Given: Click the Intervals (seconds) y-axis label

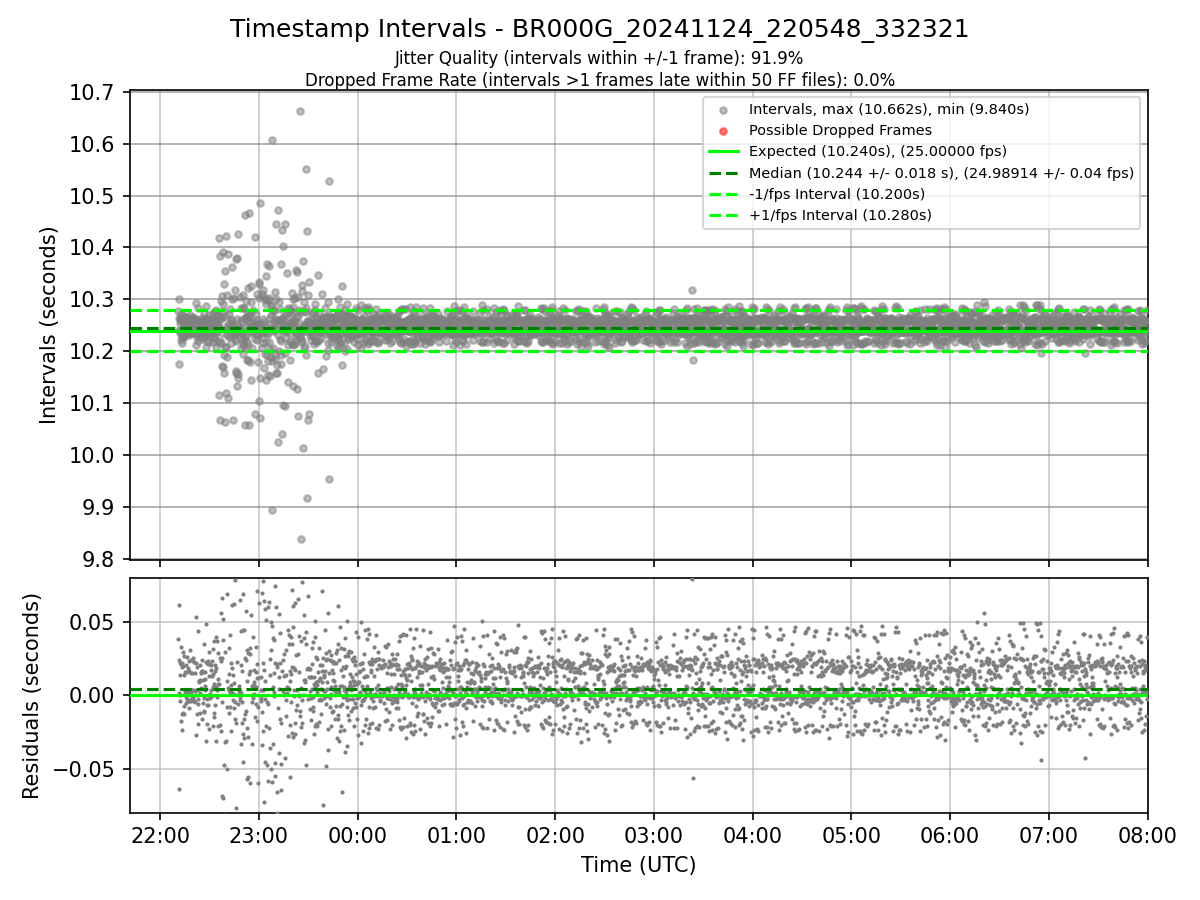Looking at the screenshot, I should click(x=48, y=325).
